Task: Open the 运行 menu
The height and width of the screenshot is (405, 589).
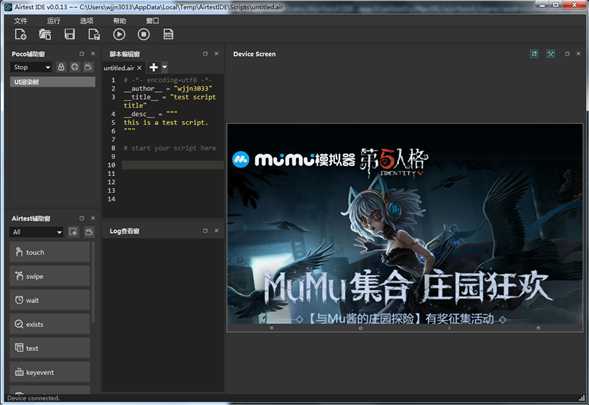Action: coord(53,21)
